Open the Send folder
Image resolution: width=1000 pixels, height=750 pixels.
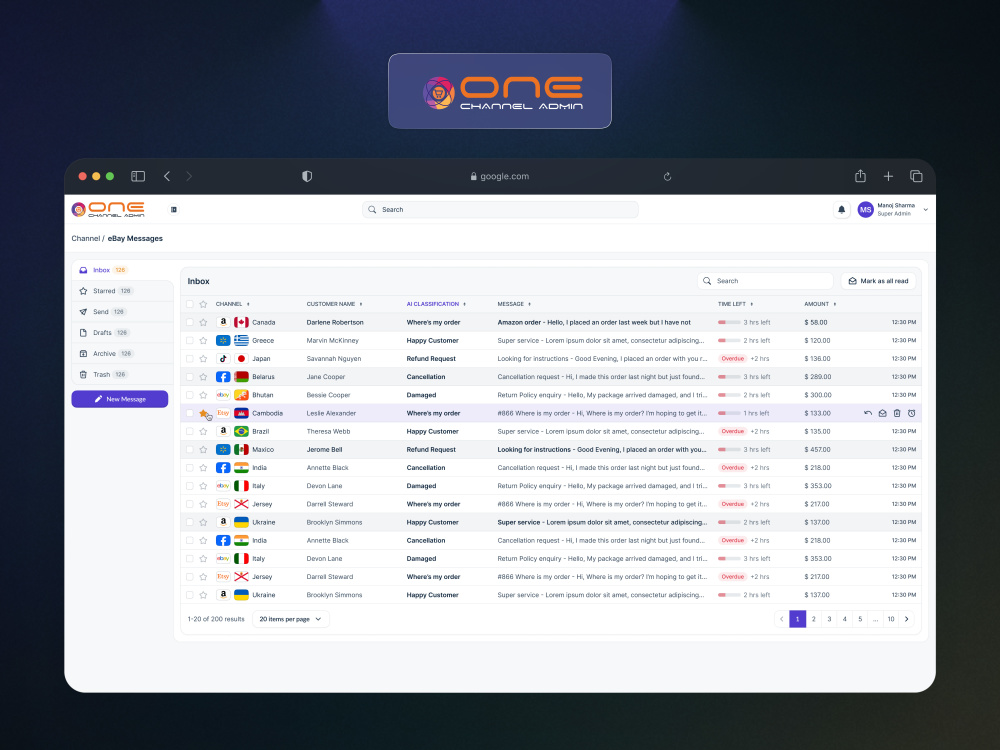click(x=122, y=312)
